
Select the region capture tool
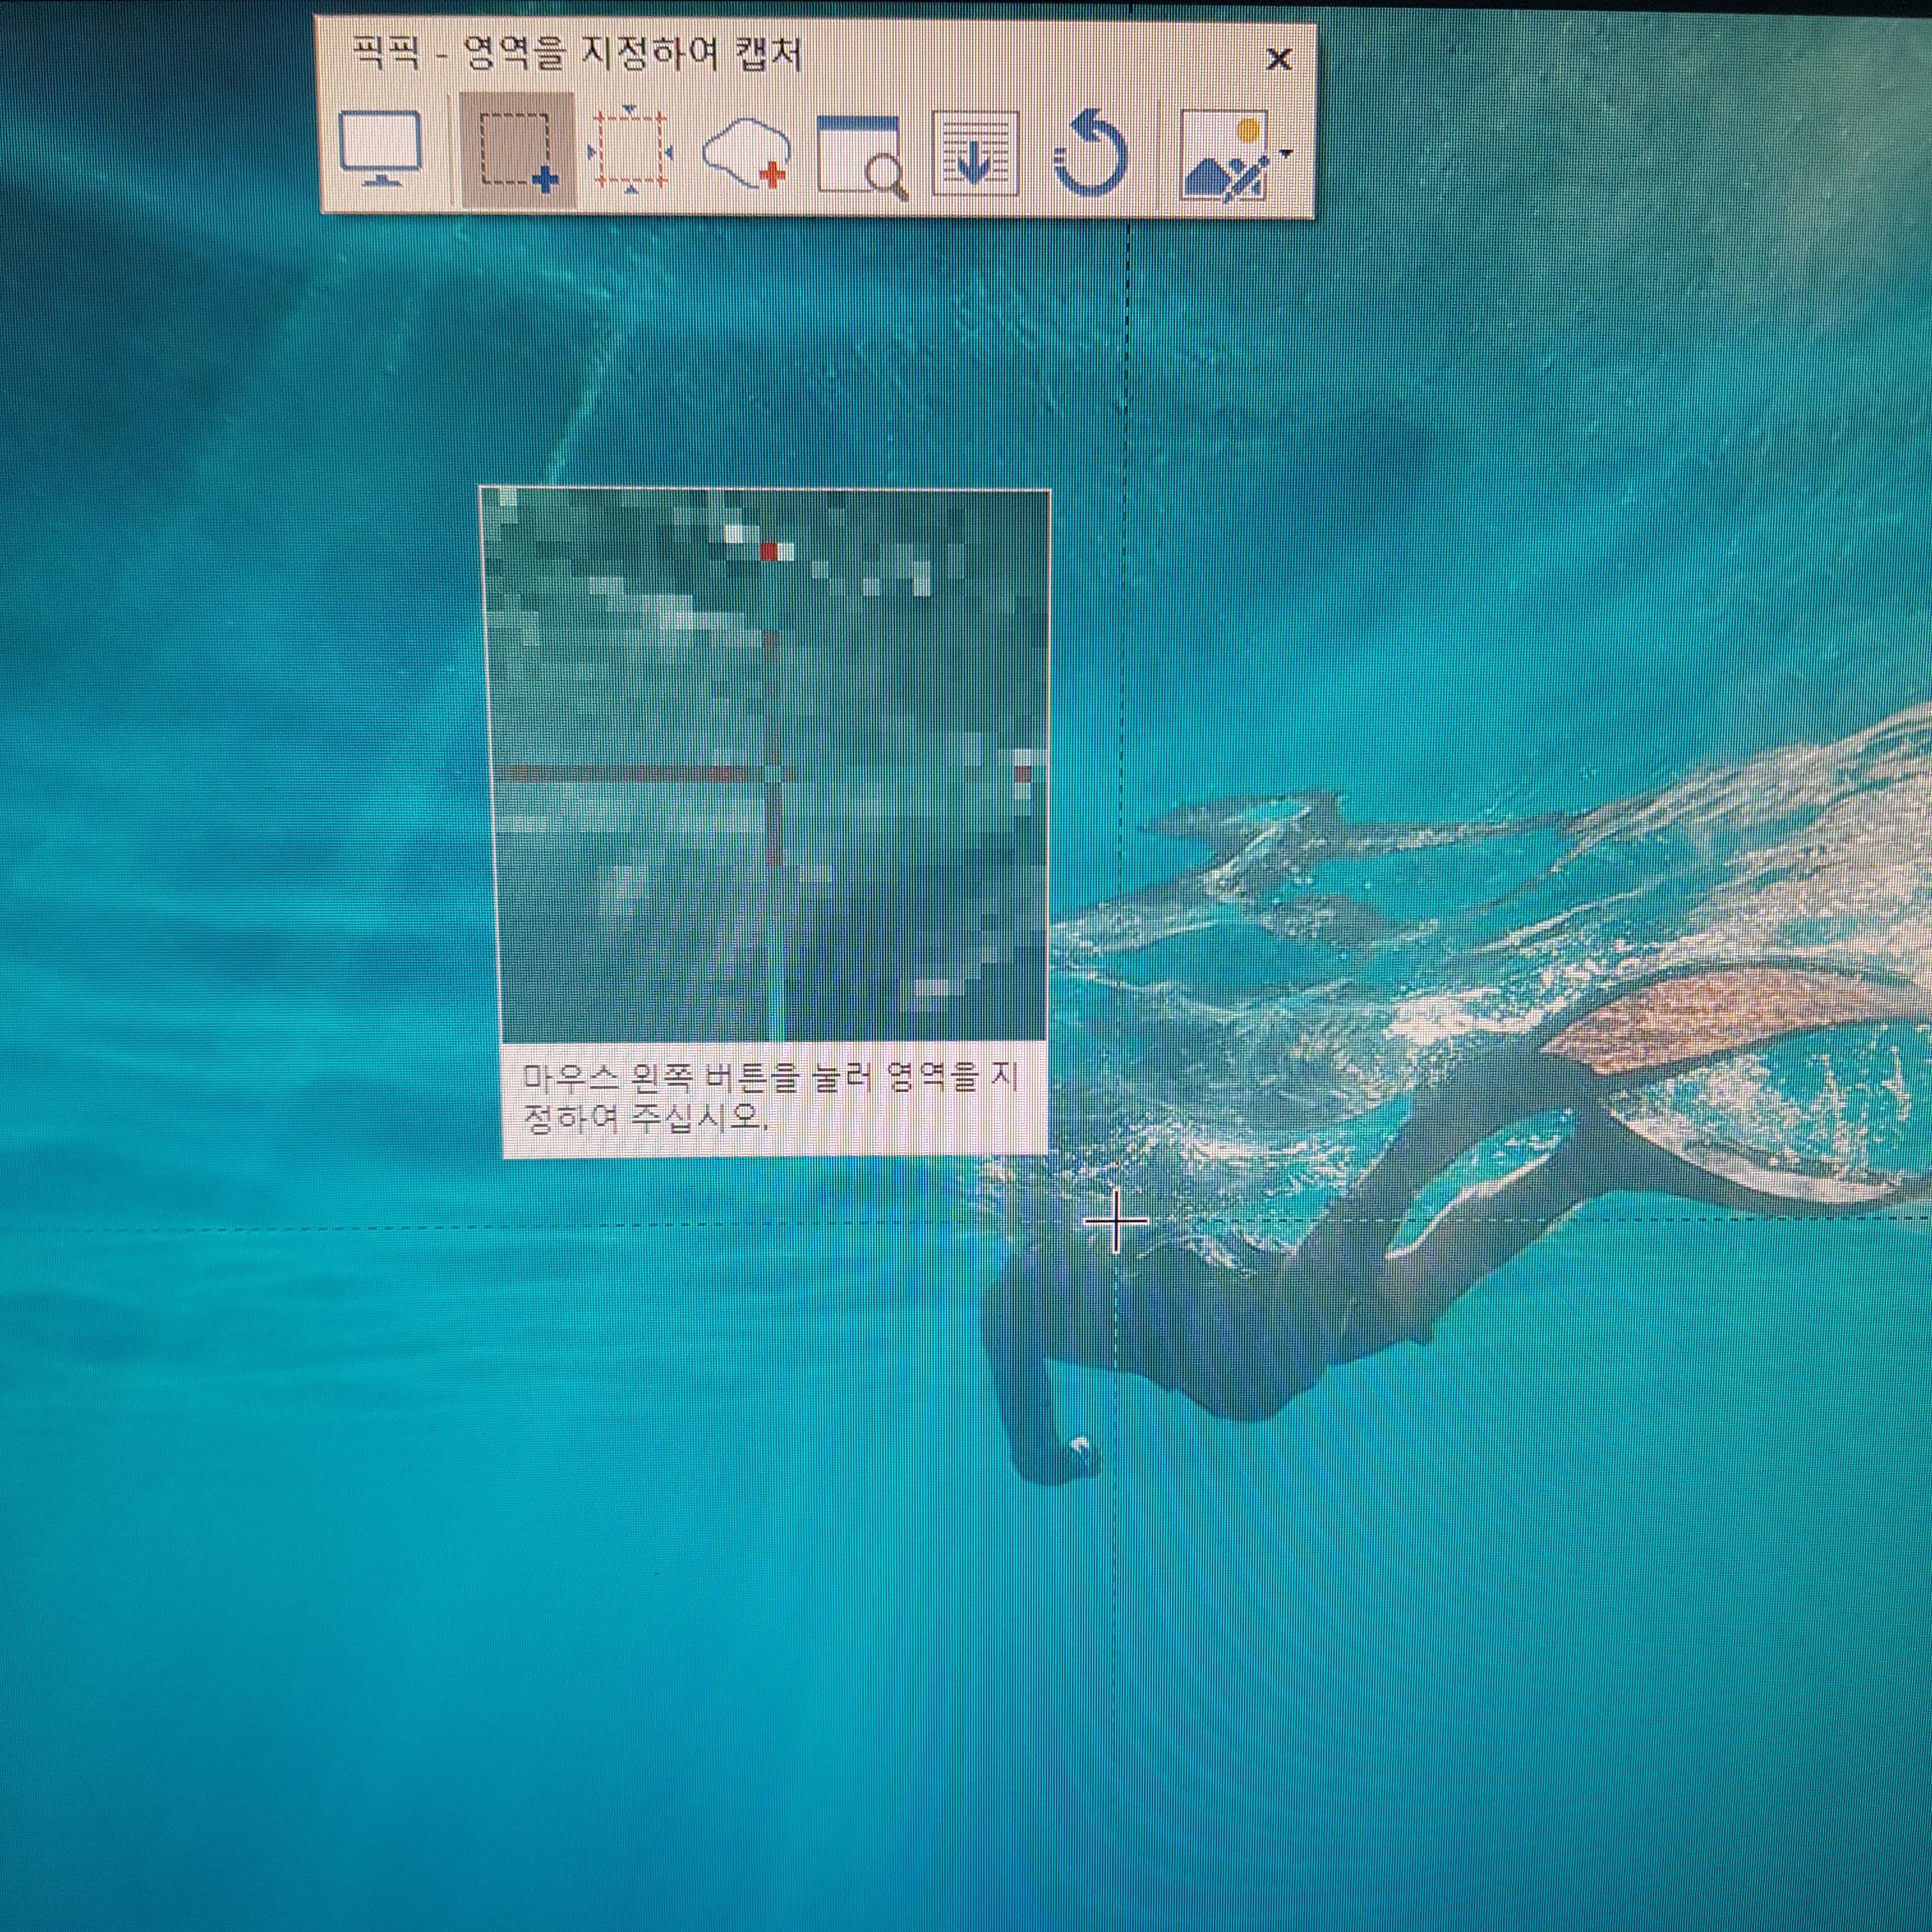coord(517,151)
